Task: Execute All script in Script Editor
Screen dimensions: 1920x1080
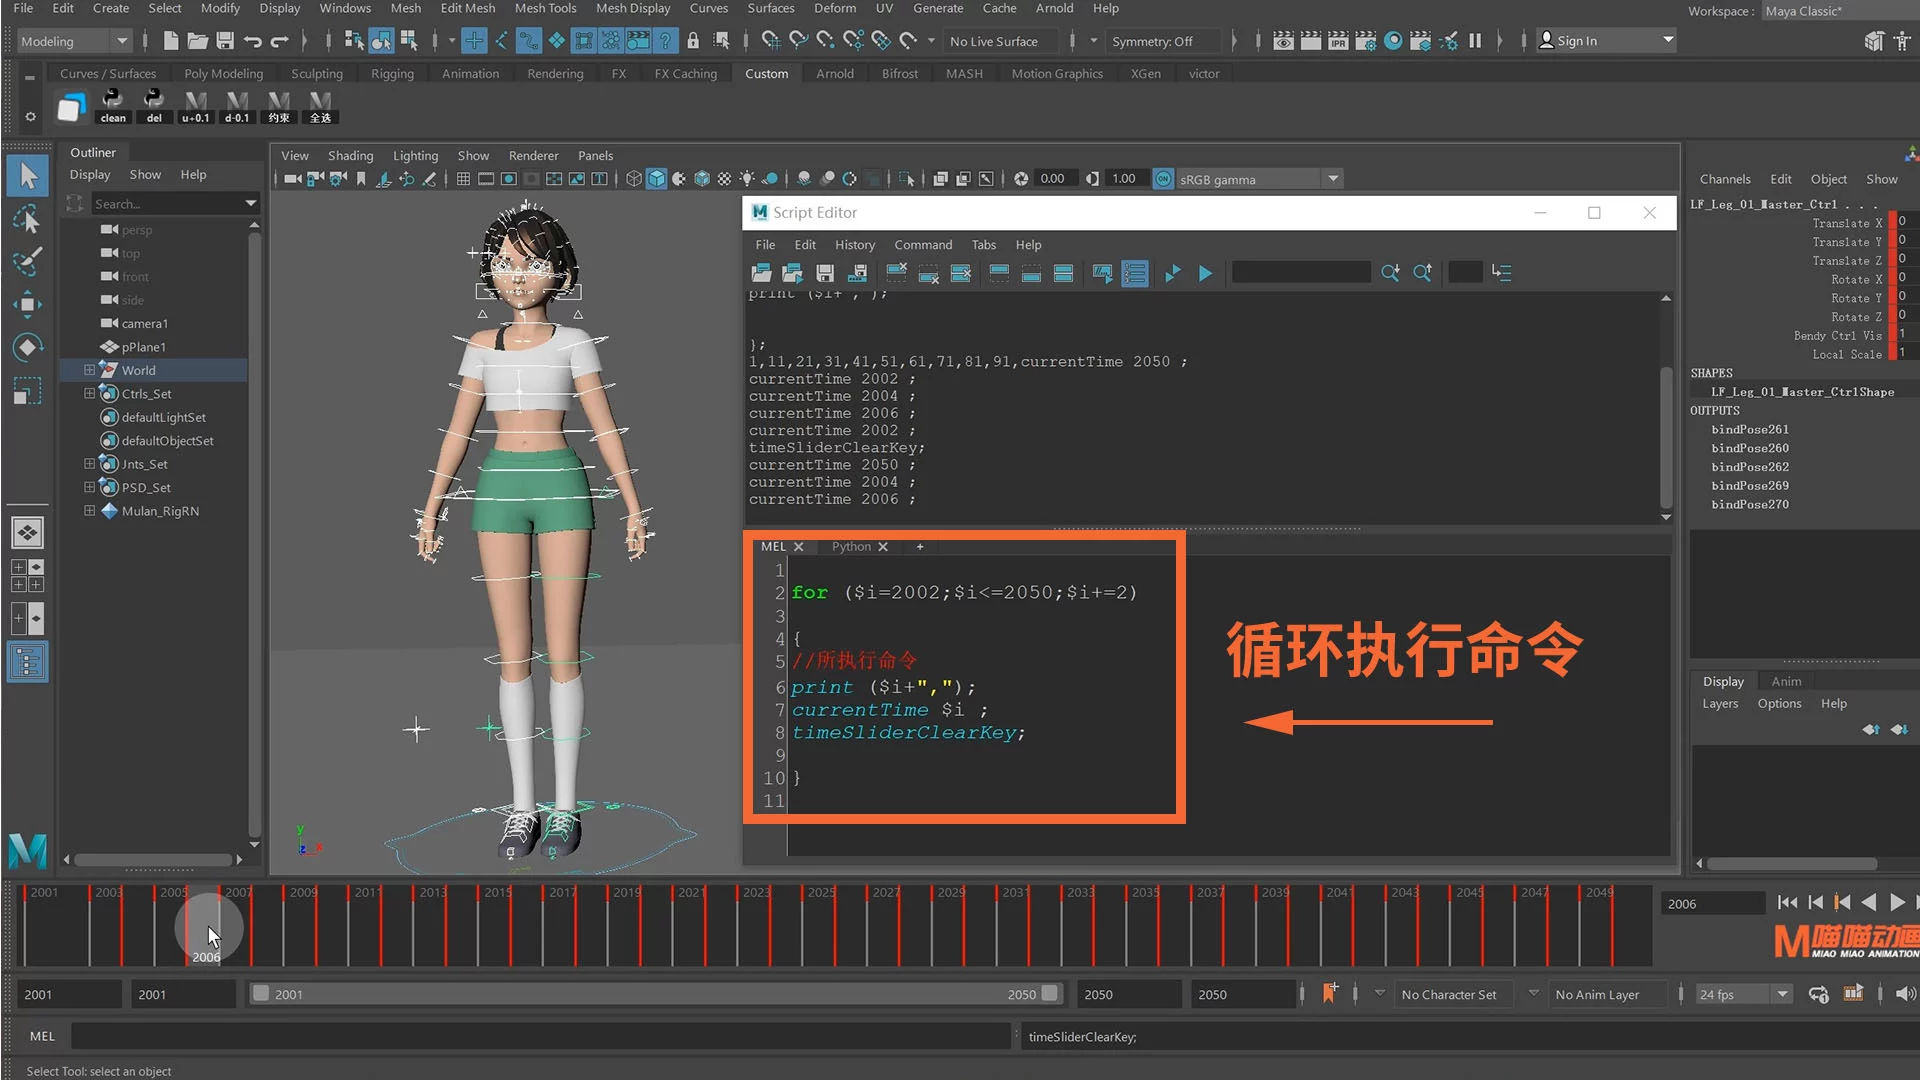Action: 1173,273
